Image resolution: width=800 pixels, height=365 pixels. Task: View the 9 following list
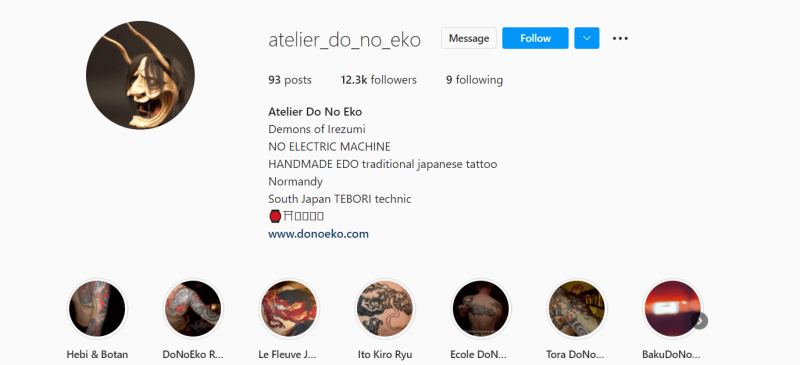point(474,80)
